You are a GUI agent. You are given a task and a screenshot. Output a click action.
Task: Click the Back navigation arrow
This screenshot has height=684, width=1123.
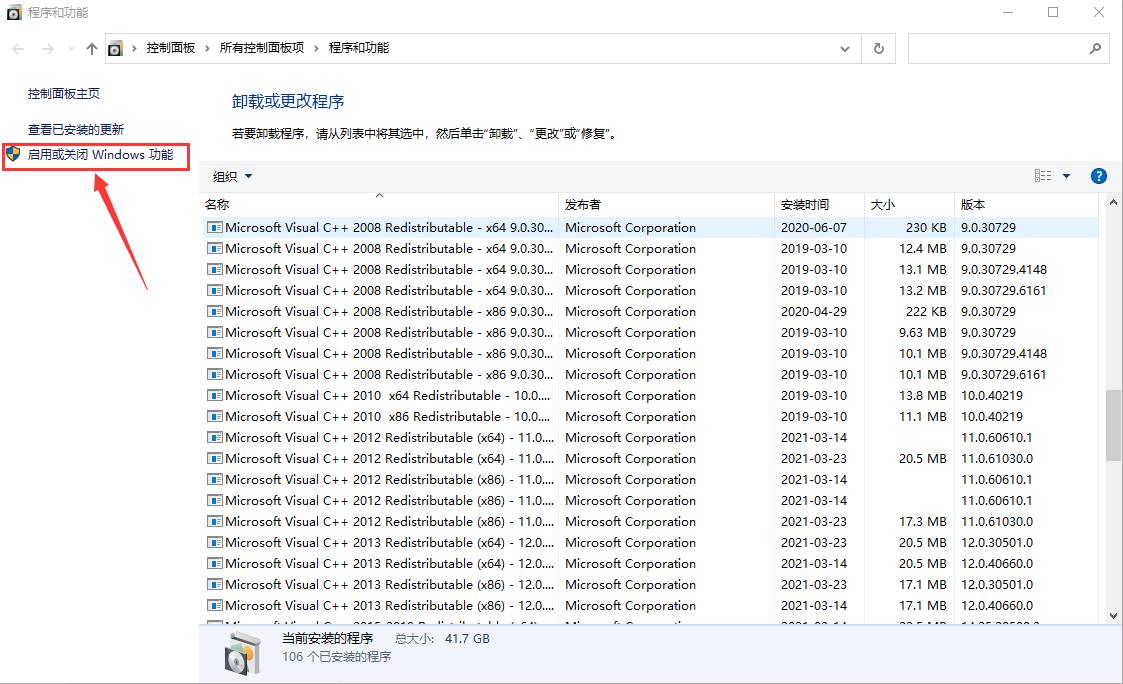tap(17, 47)
